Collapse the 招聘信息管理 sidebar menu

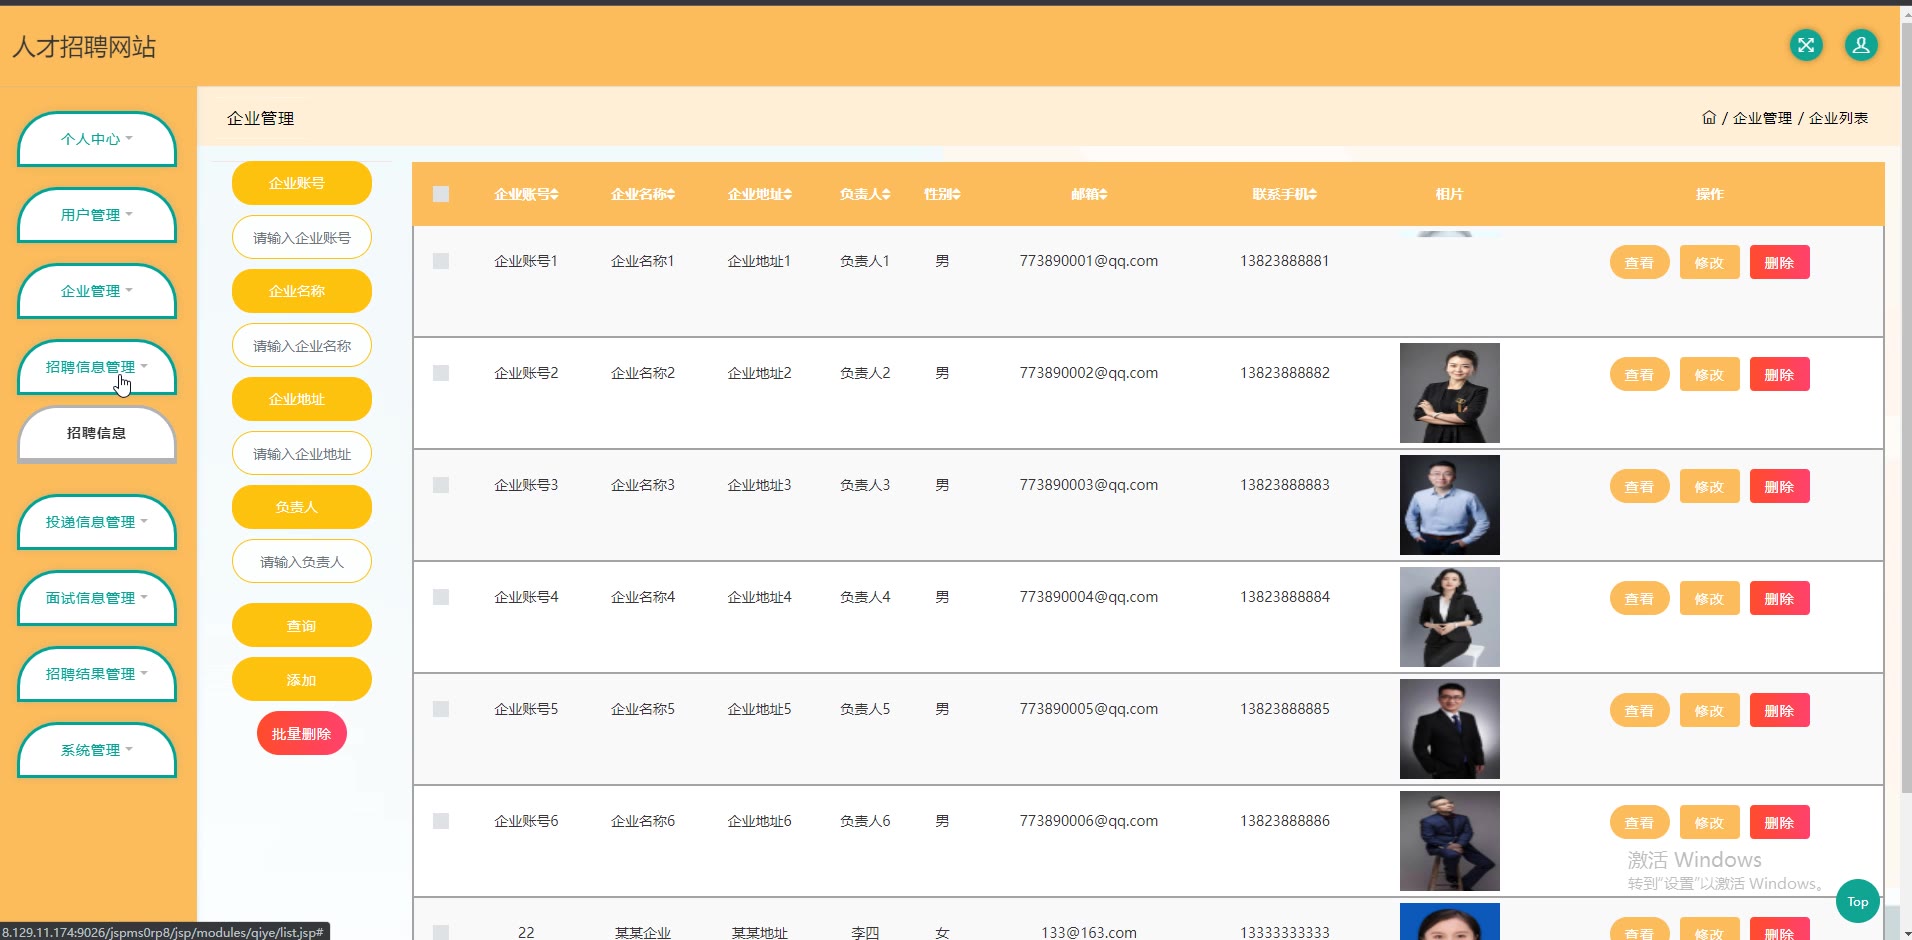tap(97, 367)
